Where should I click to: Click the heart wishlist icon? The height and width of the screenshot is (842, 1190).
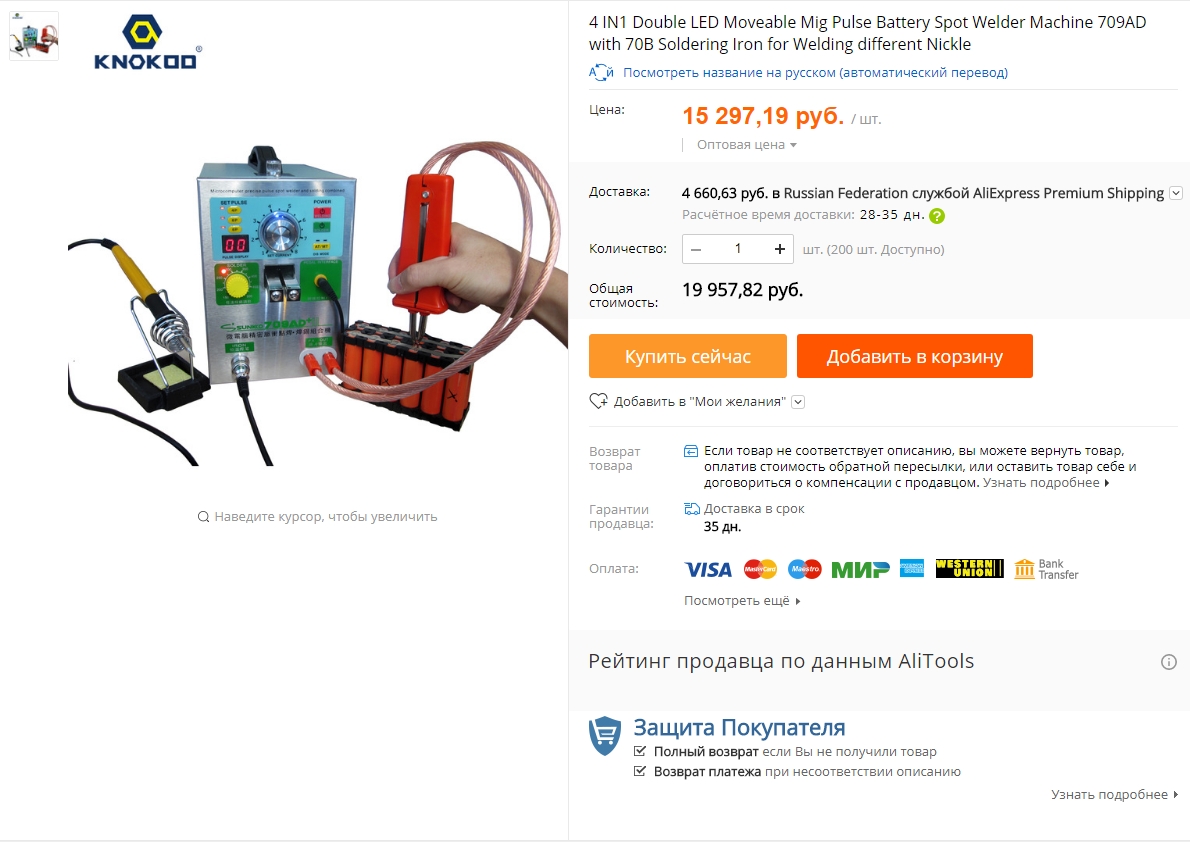click(x=599, y=401)
